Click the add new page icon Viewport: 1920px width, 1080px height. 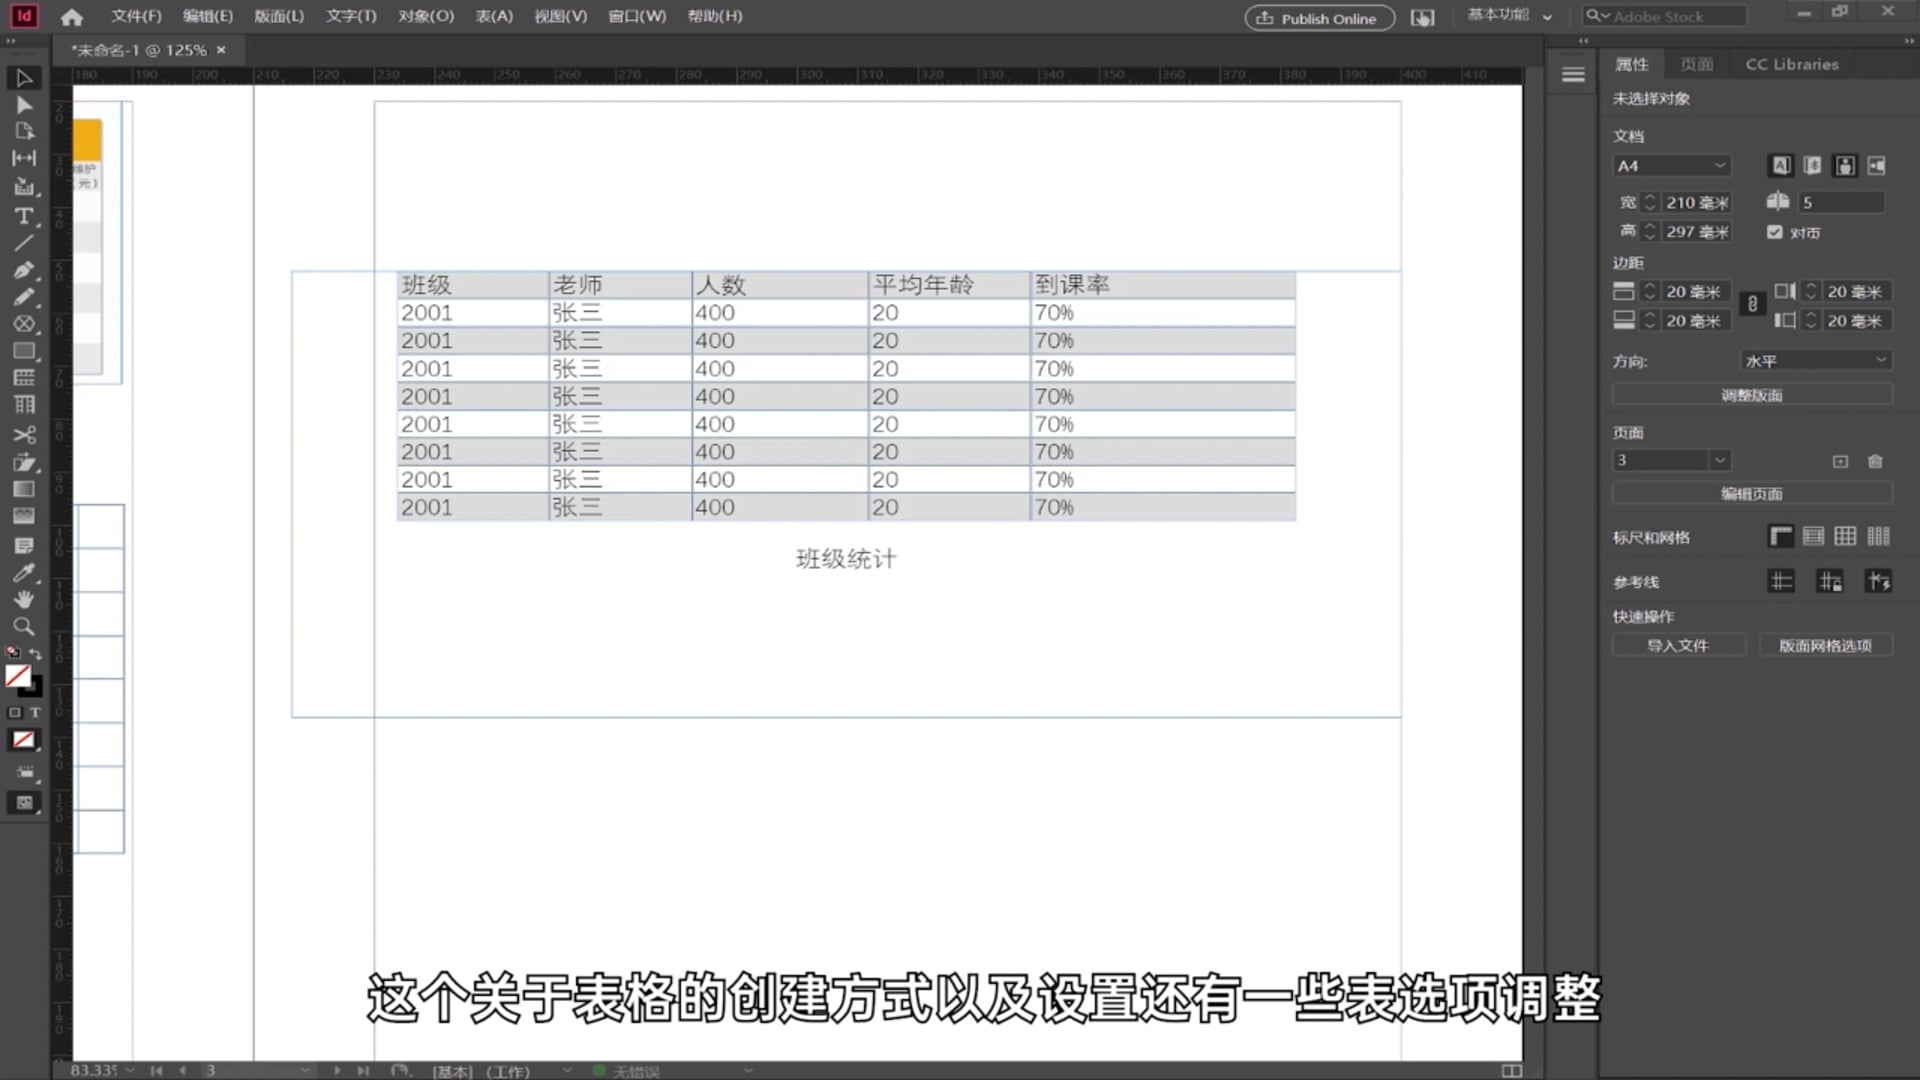tap(1840, 461)
